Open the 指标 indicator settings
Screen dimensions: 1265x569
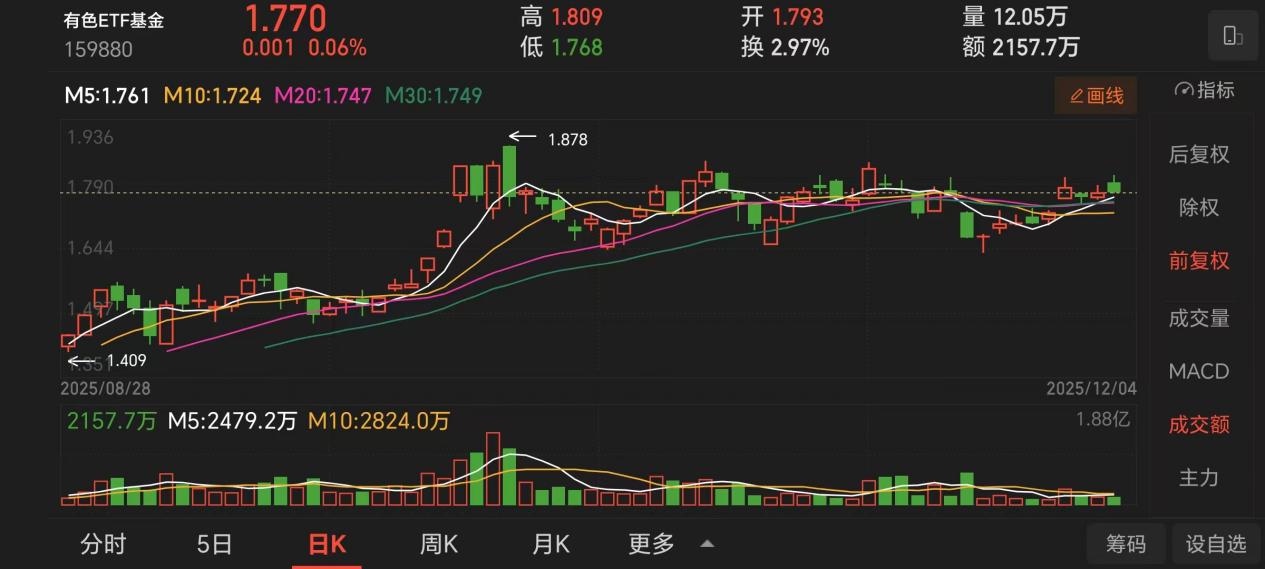point(1205,90)
